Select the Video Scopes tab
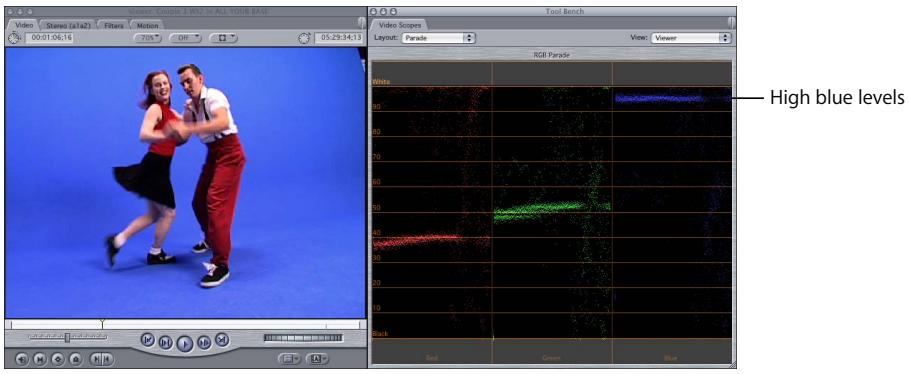The height and width of the screenshot is (374, 909). coord(401,25)
